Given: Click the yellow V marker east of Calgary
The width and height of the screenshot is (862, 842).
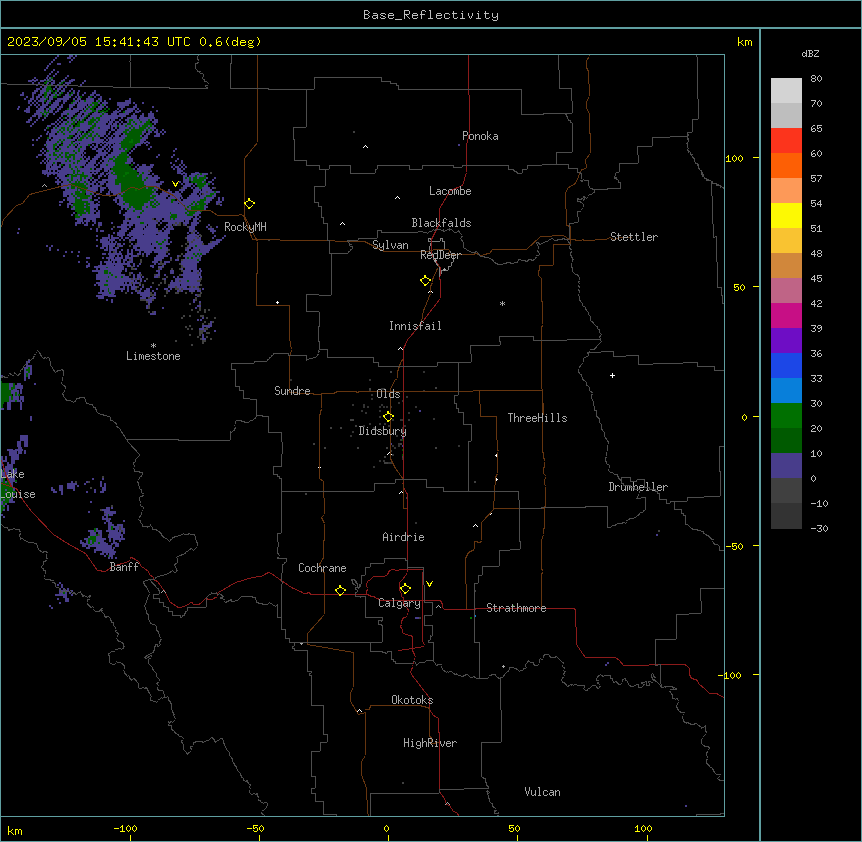Looking at the screenshot, I should pos(429,584).
